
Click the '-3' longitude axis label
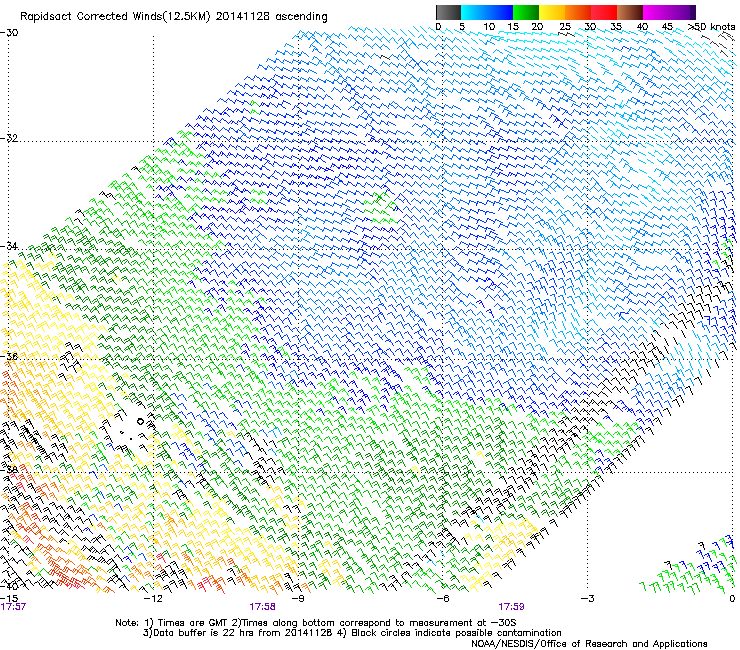pyautogui.click(x=588, y=599)
